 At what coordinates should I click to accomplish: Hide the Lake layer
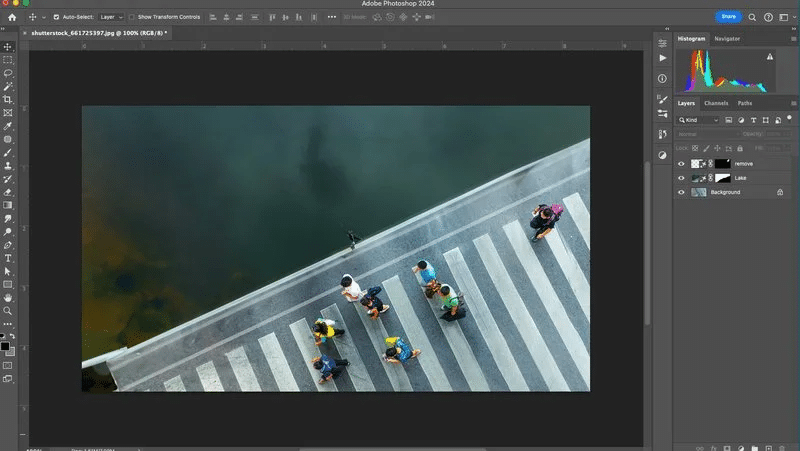(681, 178)
